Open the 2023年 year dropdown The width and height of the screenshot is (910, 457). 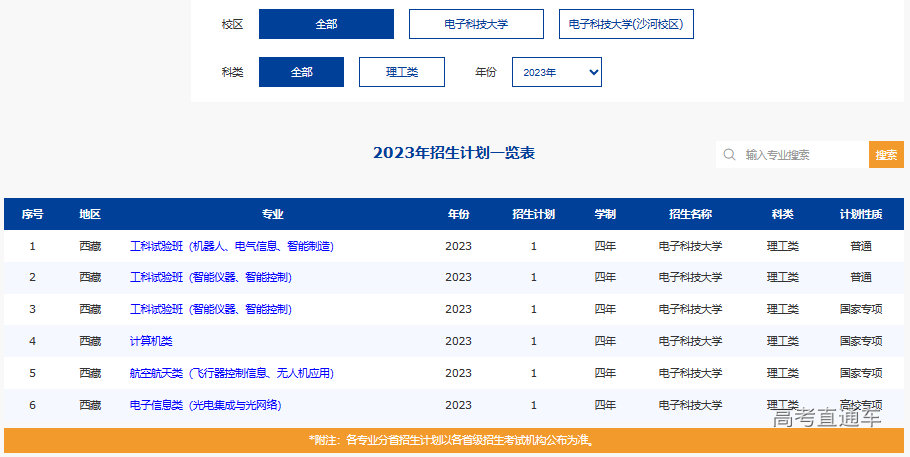[556, 72]
